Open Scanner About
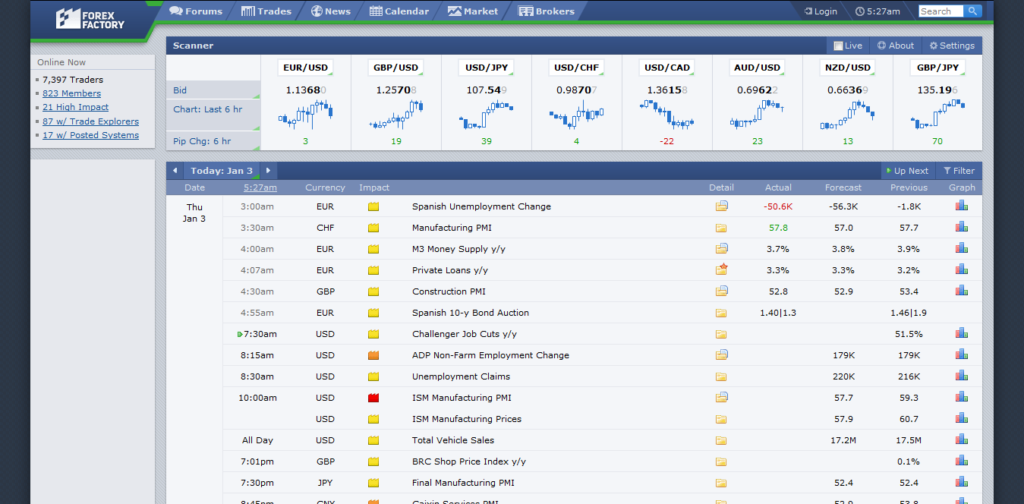This screenshot has height=504, width=1024. (895, 46)
